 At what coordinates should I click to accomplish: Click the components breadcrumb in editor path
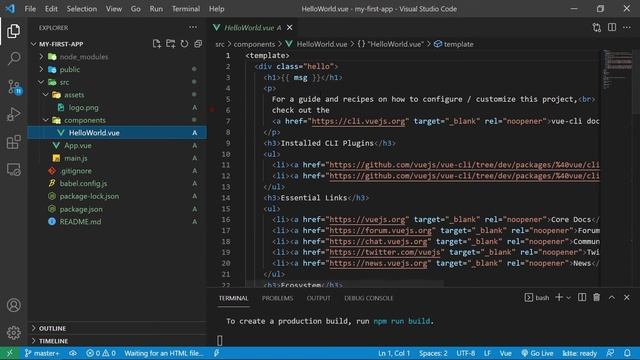[254, 44]
